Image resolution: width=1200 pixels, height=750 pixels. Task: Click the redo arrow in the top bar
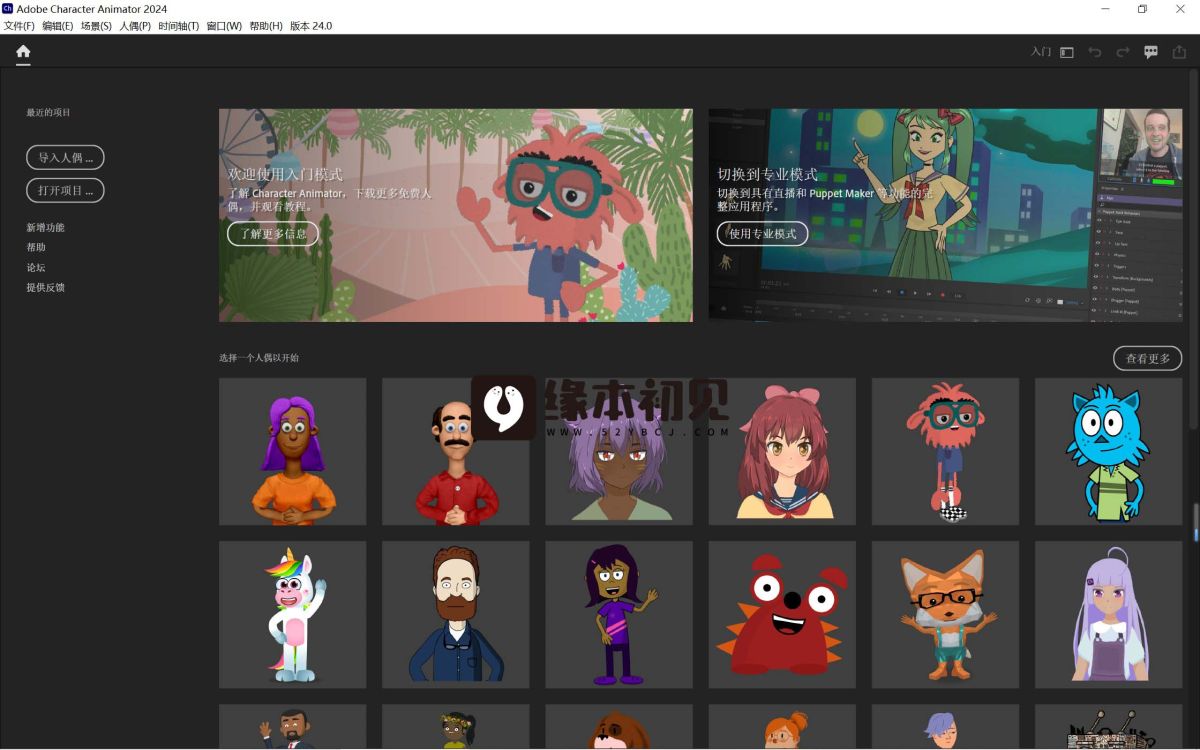coord(1123,52)
